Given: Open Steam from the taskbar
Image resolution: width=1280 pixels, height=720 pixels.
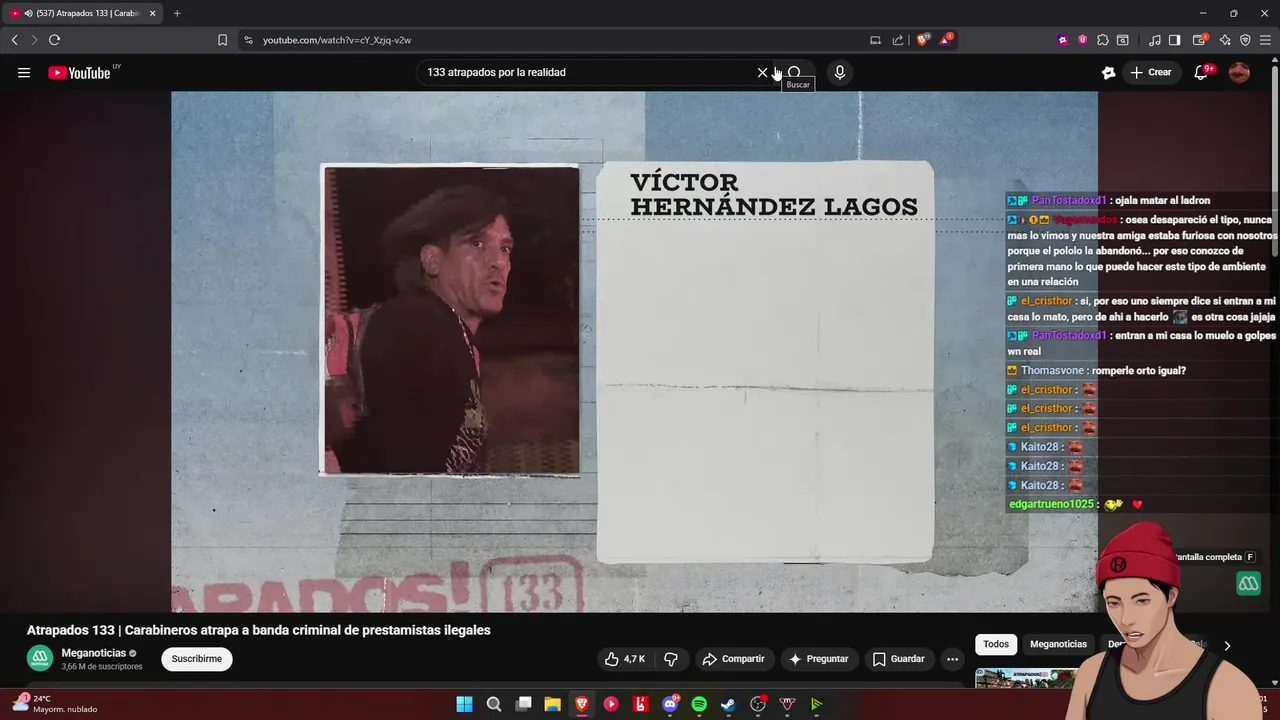Looking at the screenshot, I should pyautogui.click(x=728, y=704).
